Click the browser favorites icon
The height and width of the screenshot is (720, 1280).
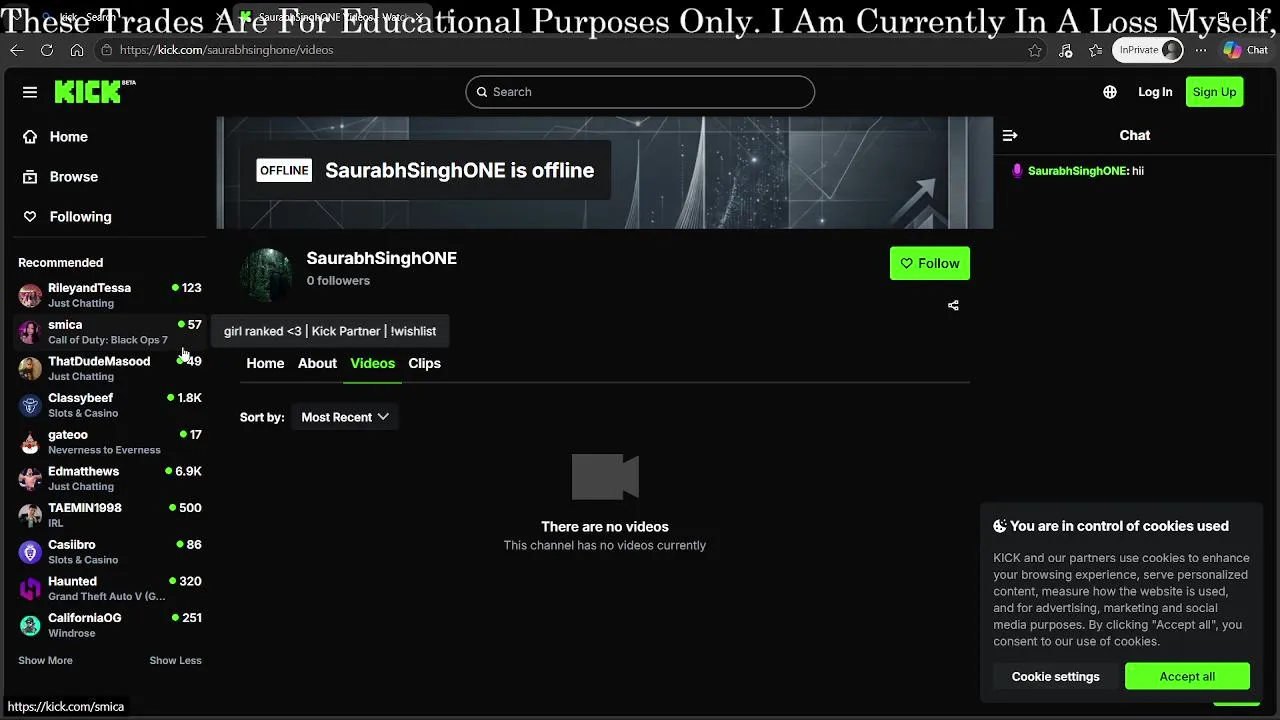tap(1095, 50)
